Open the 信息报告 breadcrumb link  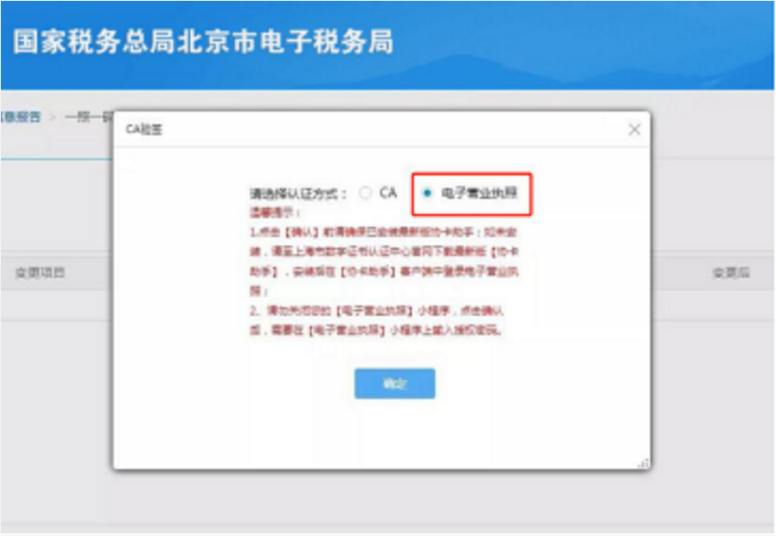point(20,117)
